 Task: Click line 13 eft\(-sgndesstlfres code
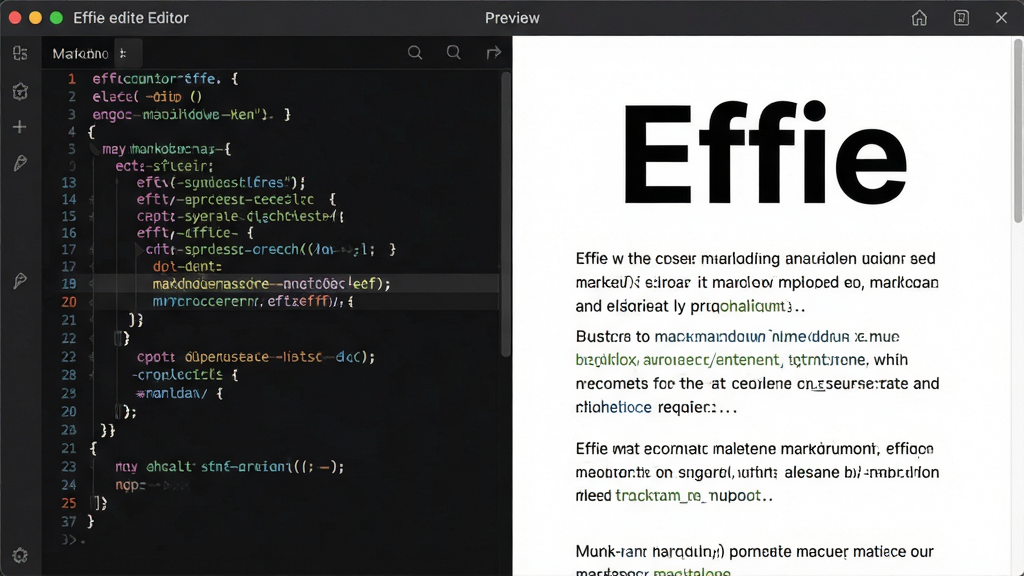click(221, 182)
